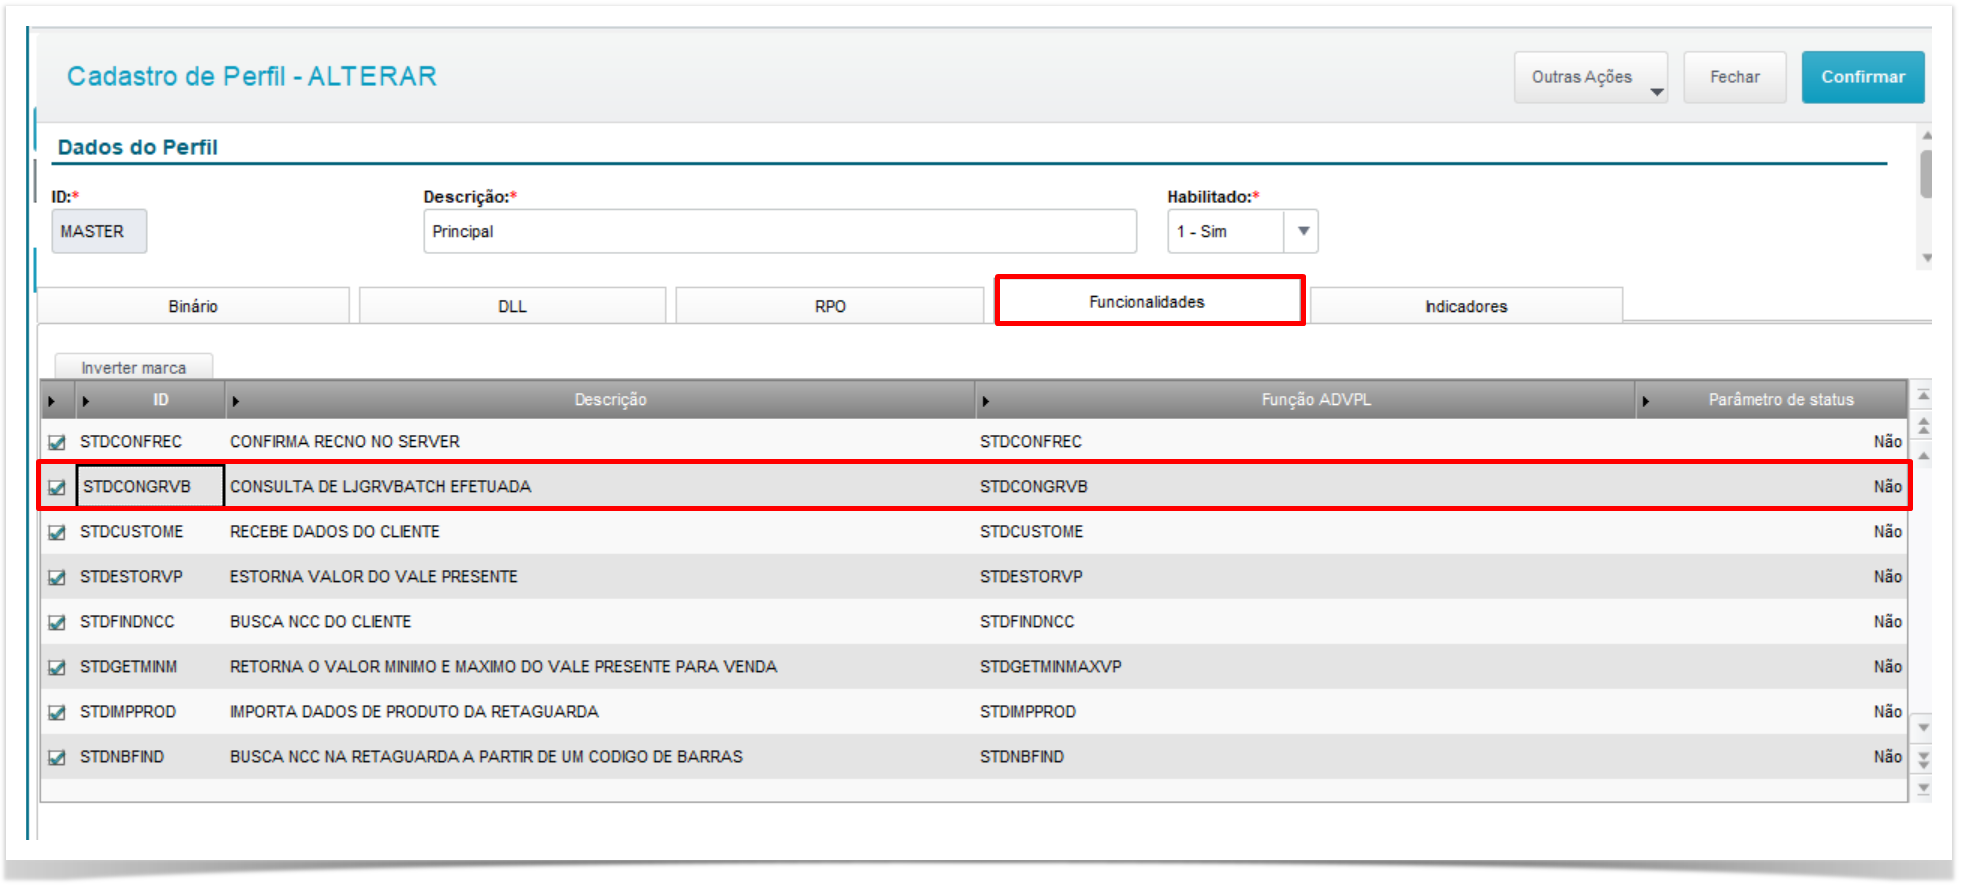The image size is (1966, 889).
Task: Click STDNBFIND in Função ADVPL column
Action: click(x=1022, y=757)
